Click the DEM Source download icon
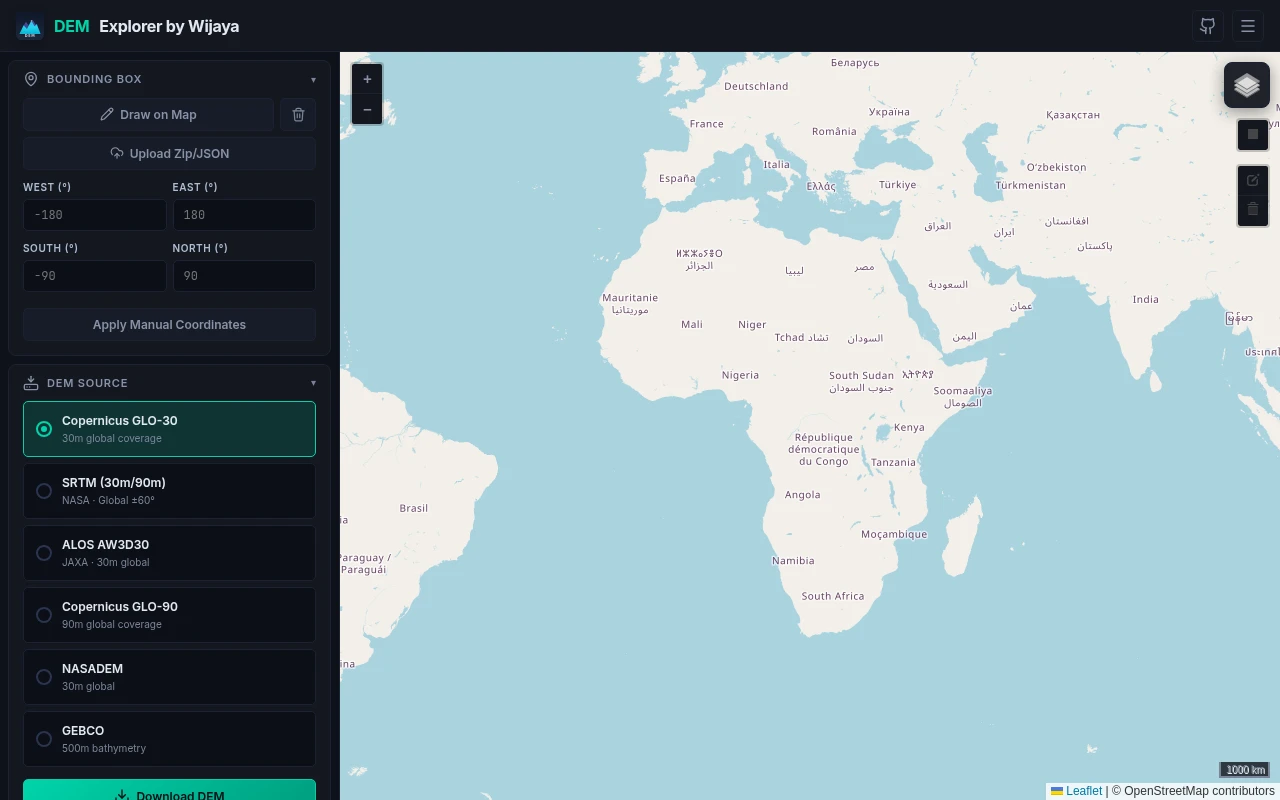This screenshot has height=800, width=1280. 31,383
